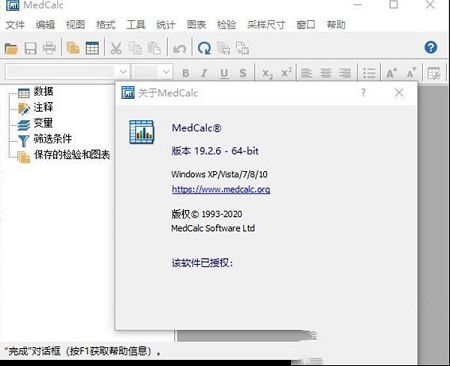This screenshot has height=366, width=450.
Task: Align text left
Action: pos(307,73)
